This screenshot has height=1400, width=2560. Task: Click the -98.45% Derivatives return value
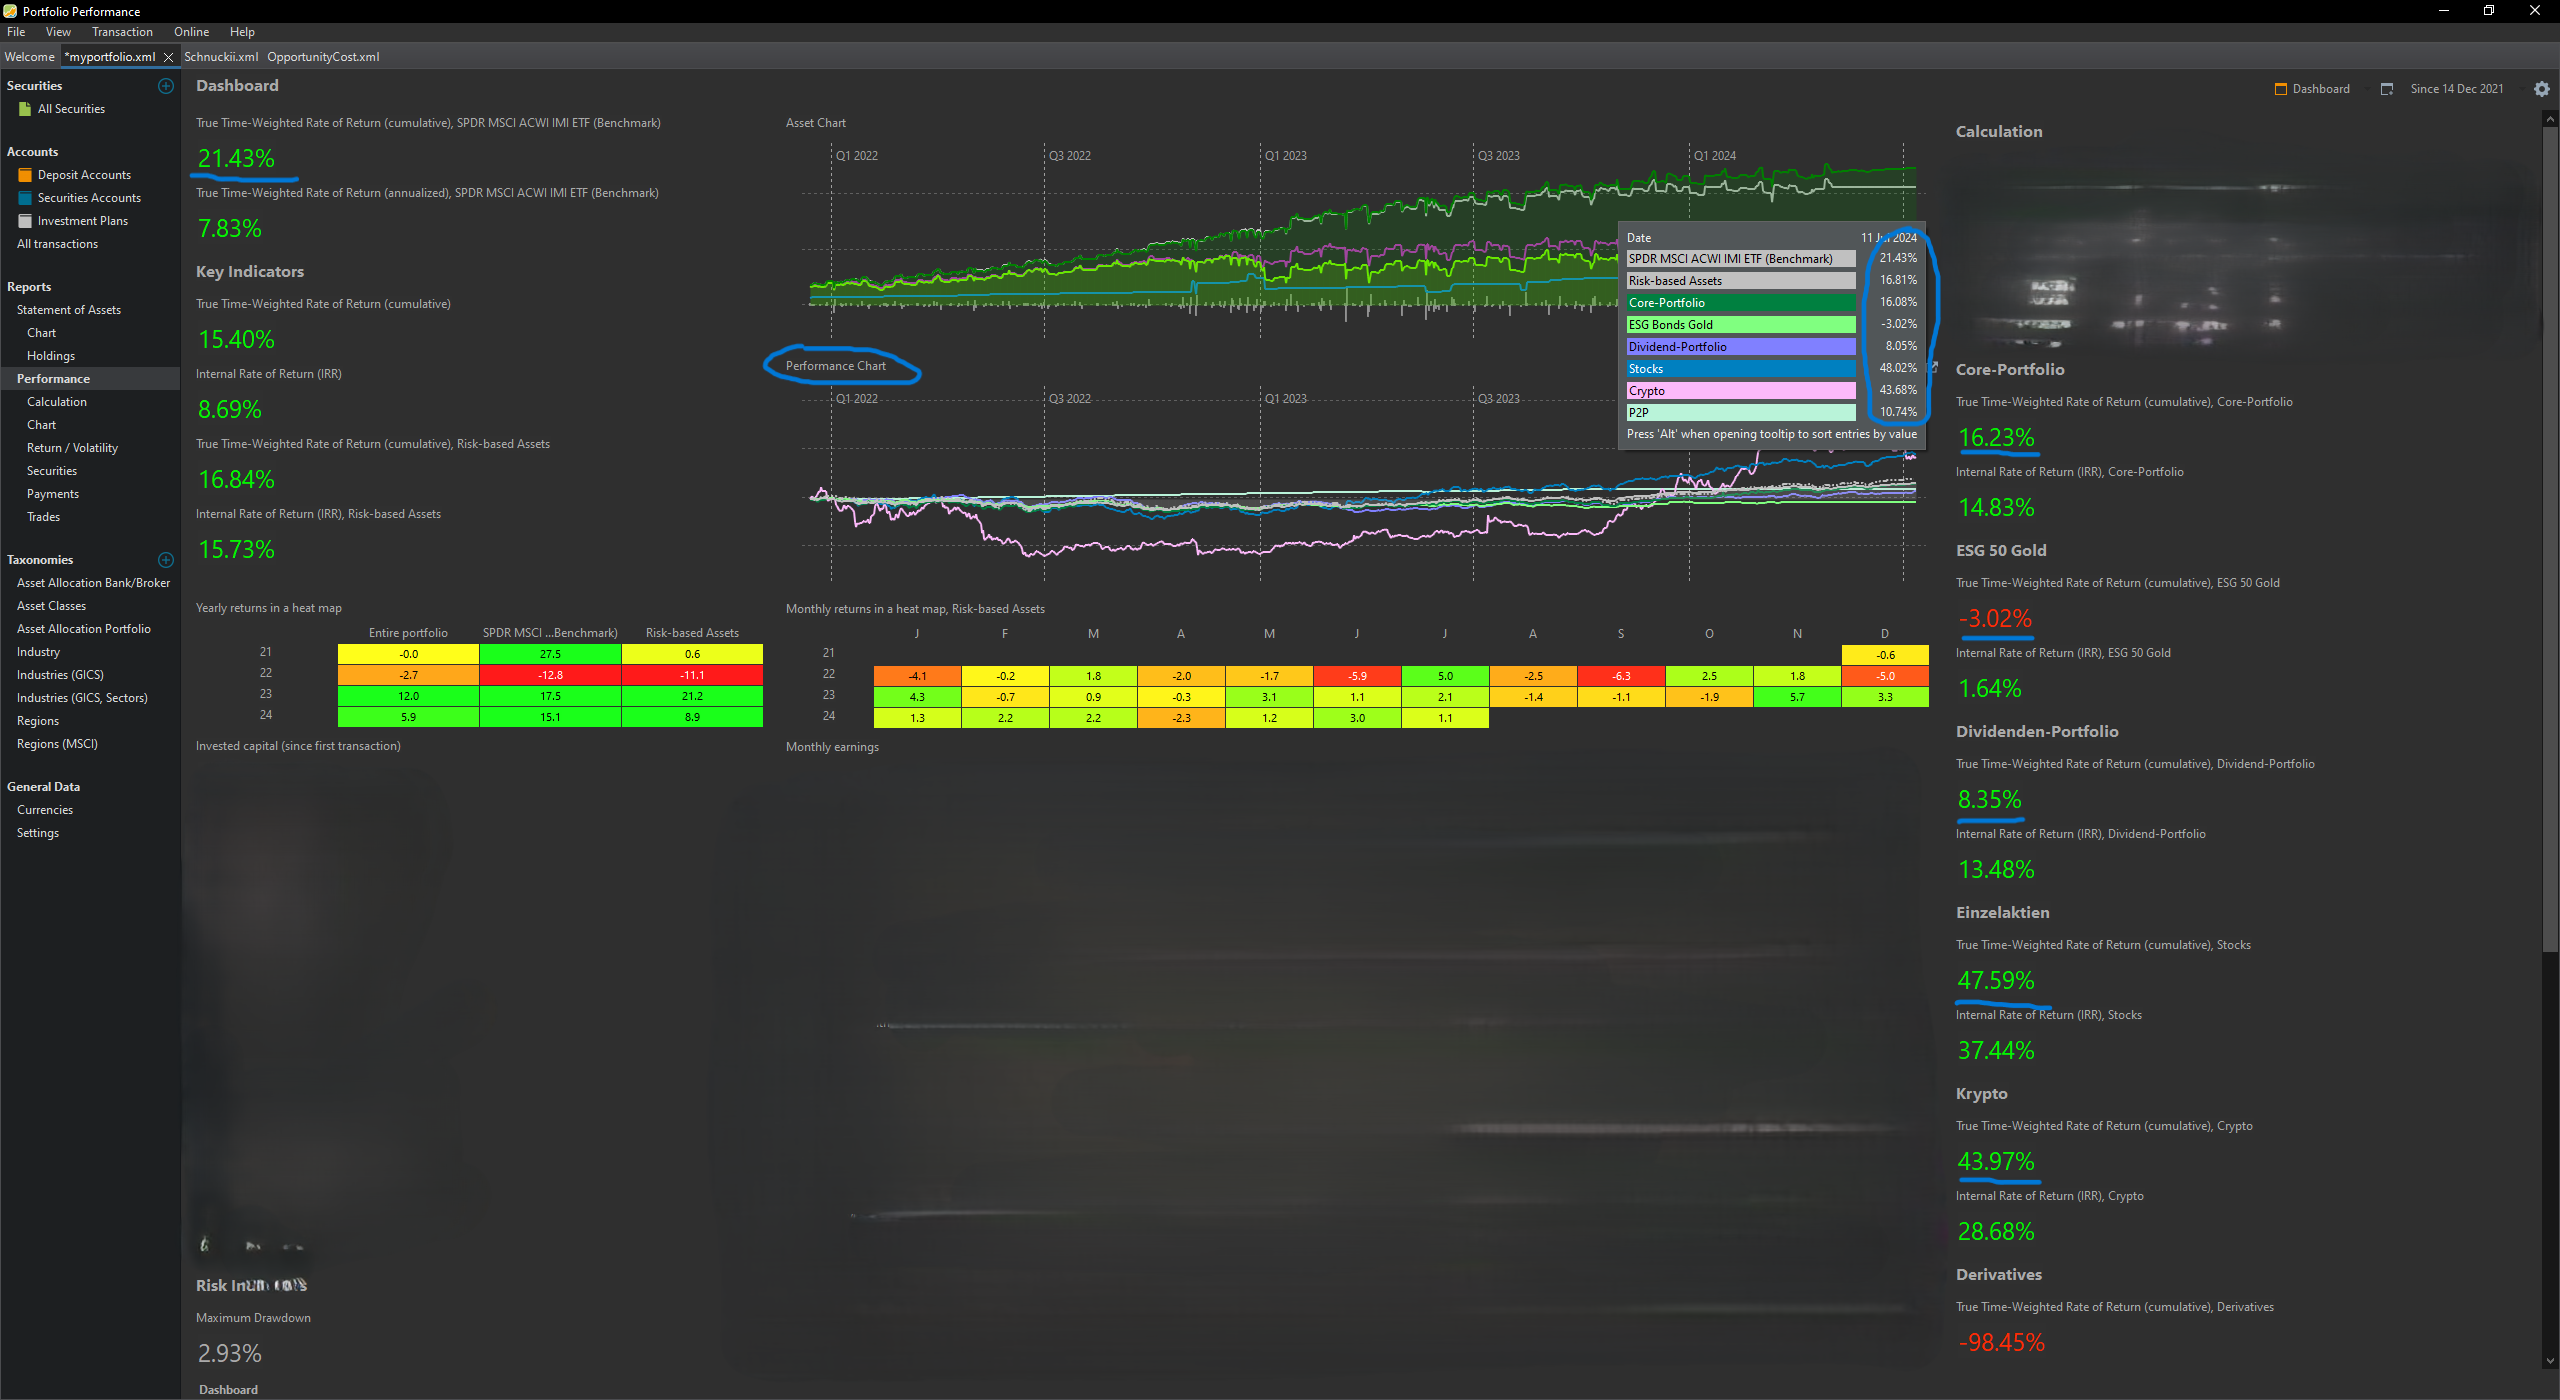coord(2001,1342)
